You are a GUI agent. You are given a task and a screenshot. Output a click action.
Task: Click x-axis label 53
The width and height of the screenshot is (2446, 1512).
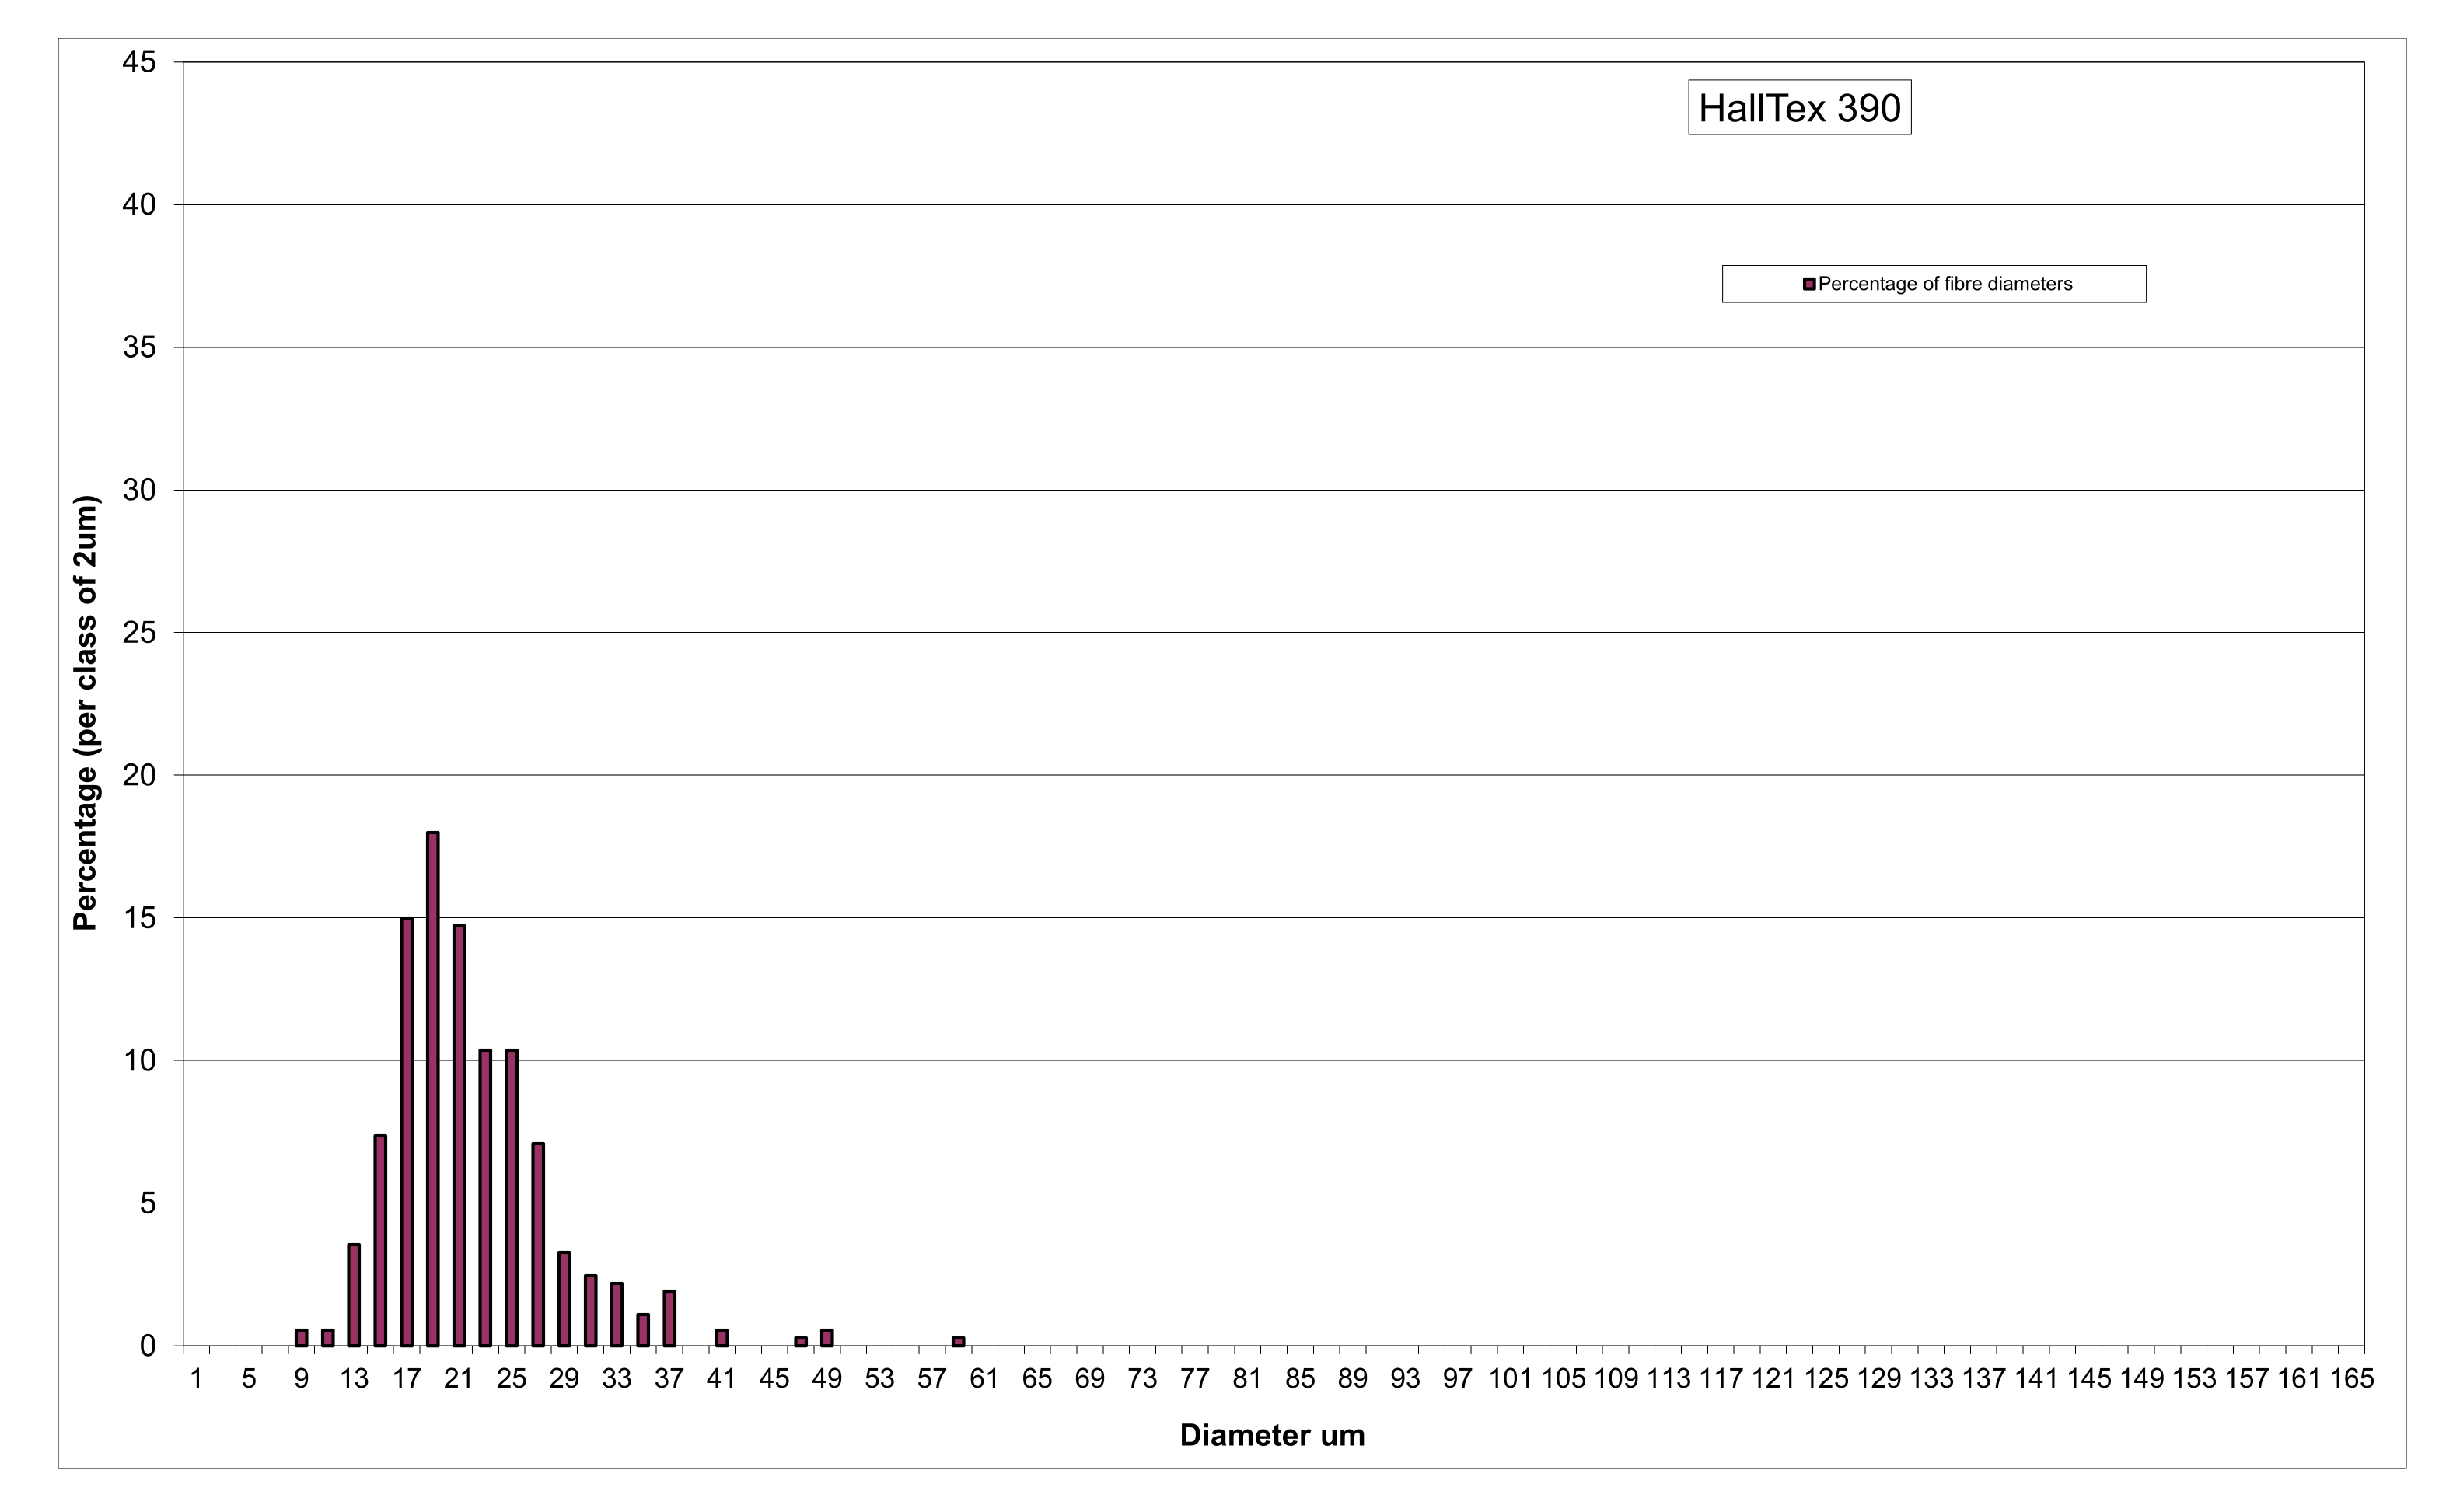tap(879, 1379)
